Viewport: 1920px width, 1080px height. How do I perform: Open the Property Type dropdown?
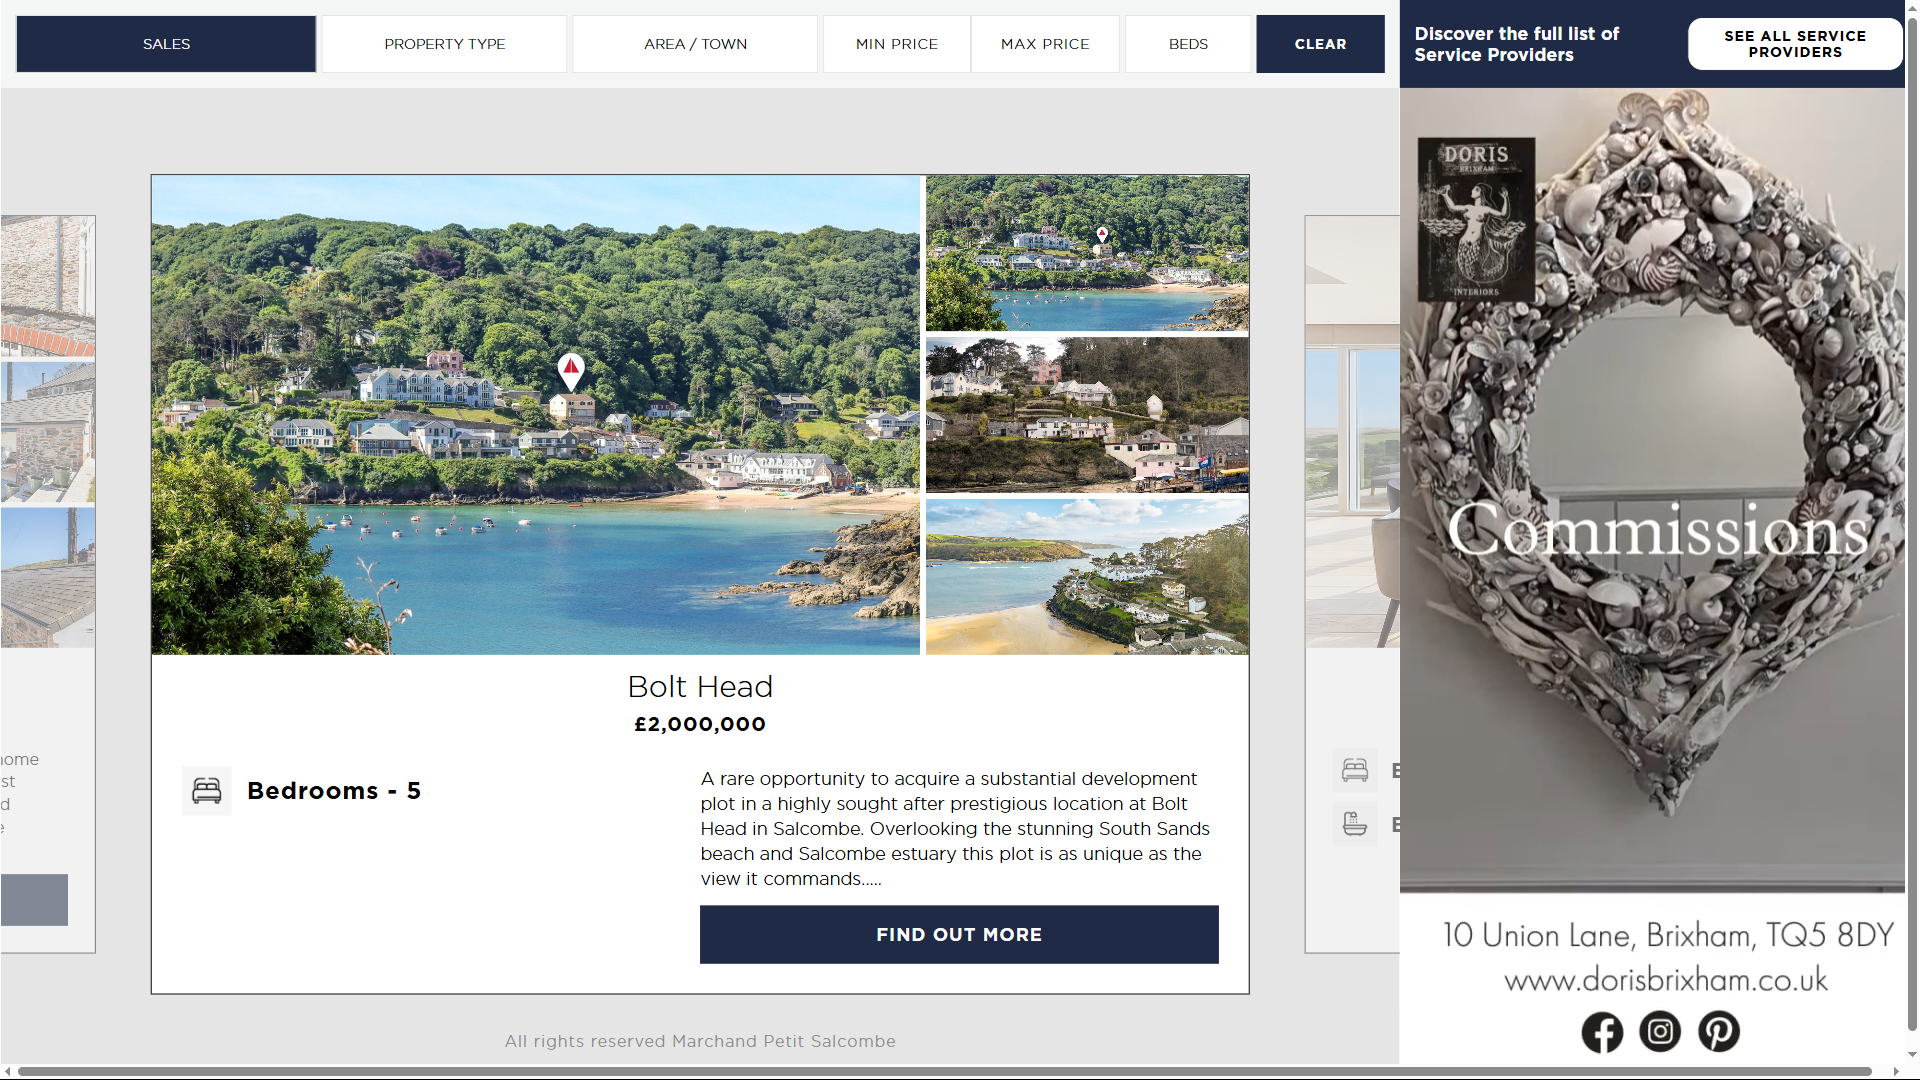pyautogui.click(x=444, y=44)
